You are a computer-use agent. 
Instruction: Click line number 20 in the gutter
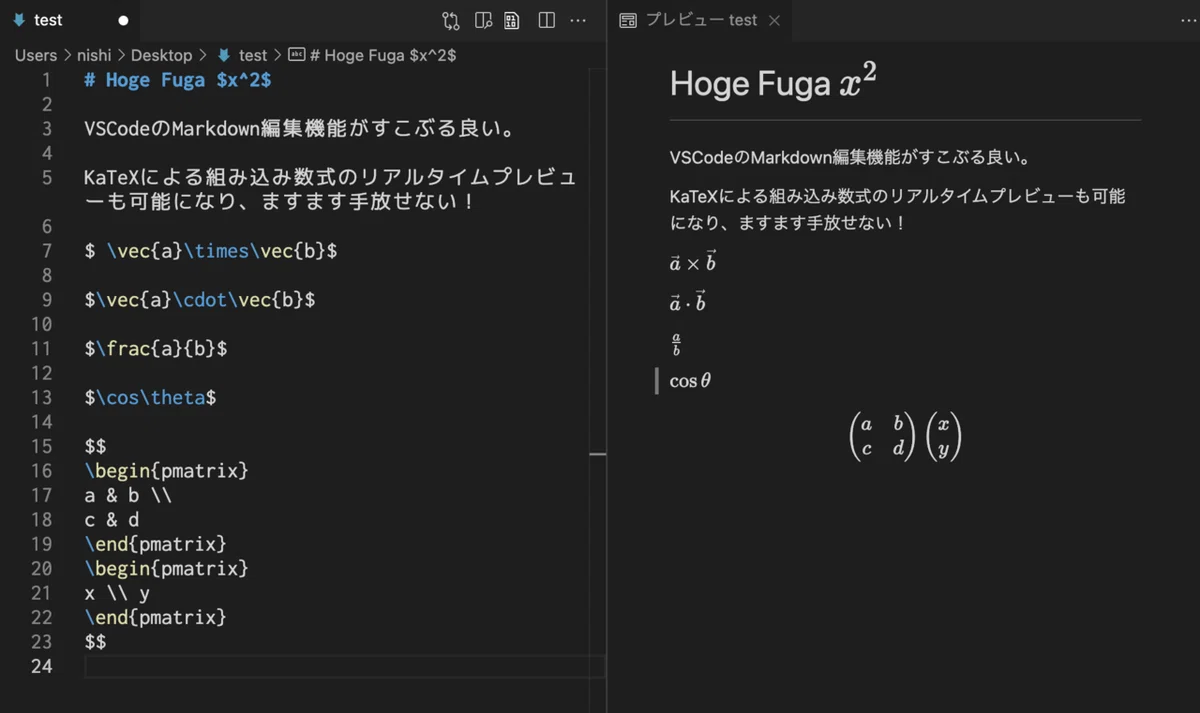tap(41, 568)
